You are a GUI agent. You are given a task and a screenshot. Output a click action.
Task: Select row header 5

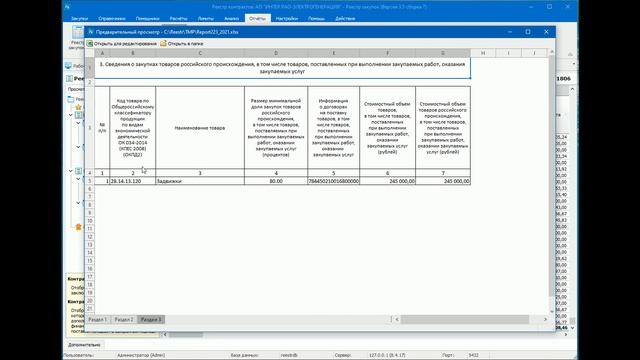(x=90, y=181)
